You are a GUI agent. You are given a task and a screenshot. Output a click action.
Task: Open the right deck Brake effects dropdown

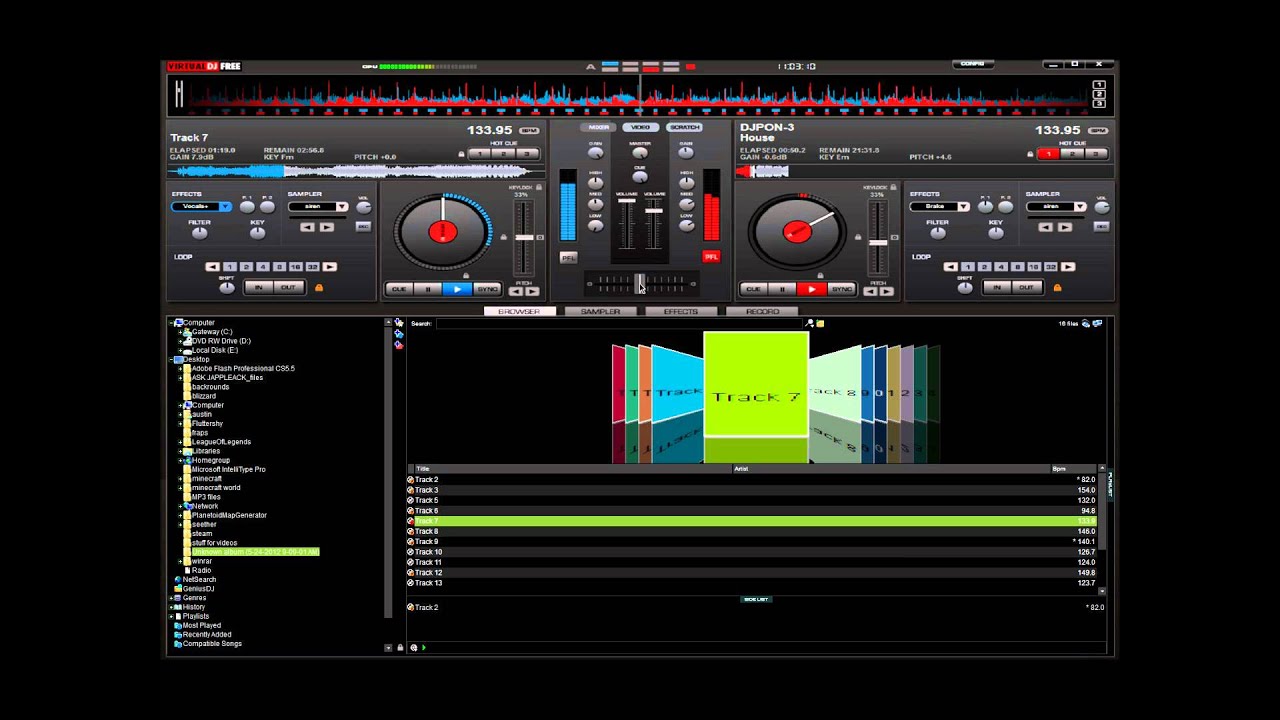coord(963,207)
